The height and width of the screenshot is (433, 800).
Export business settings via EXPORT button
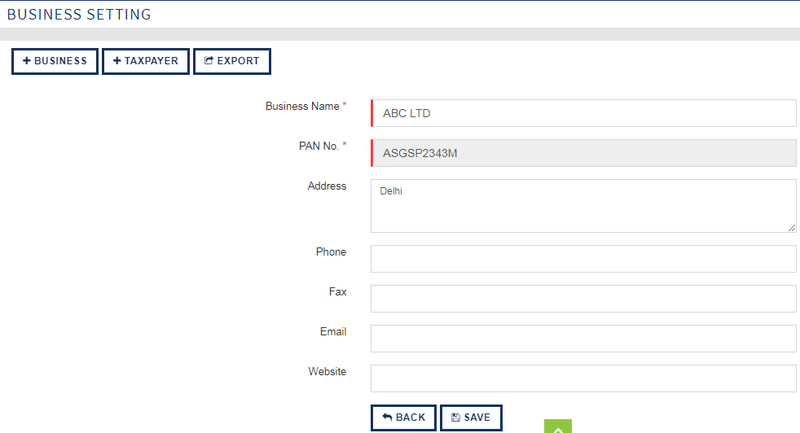click(232, 61)
